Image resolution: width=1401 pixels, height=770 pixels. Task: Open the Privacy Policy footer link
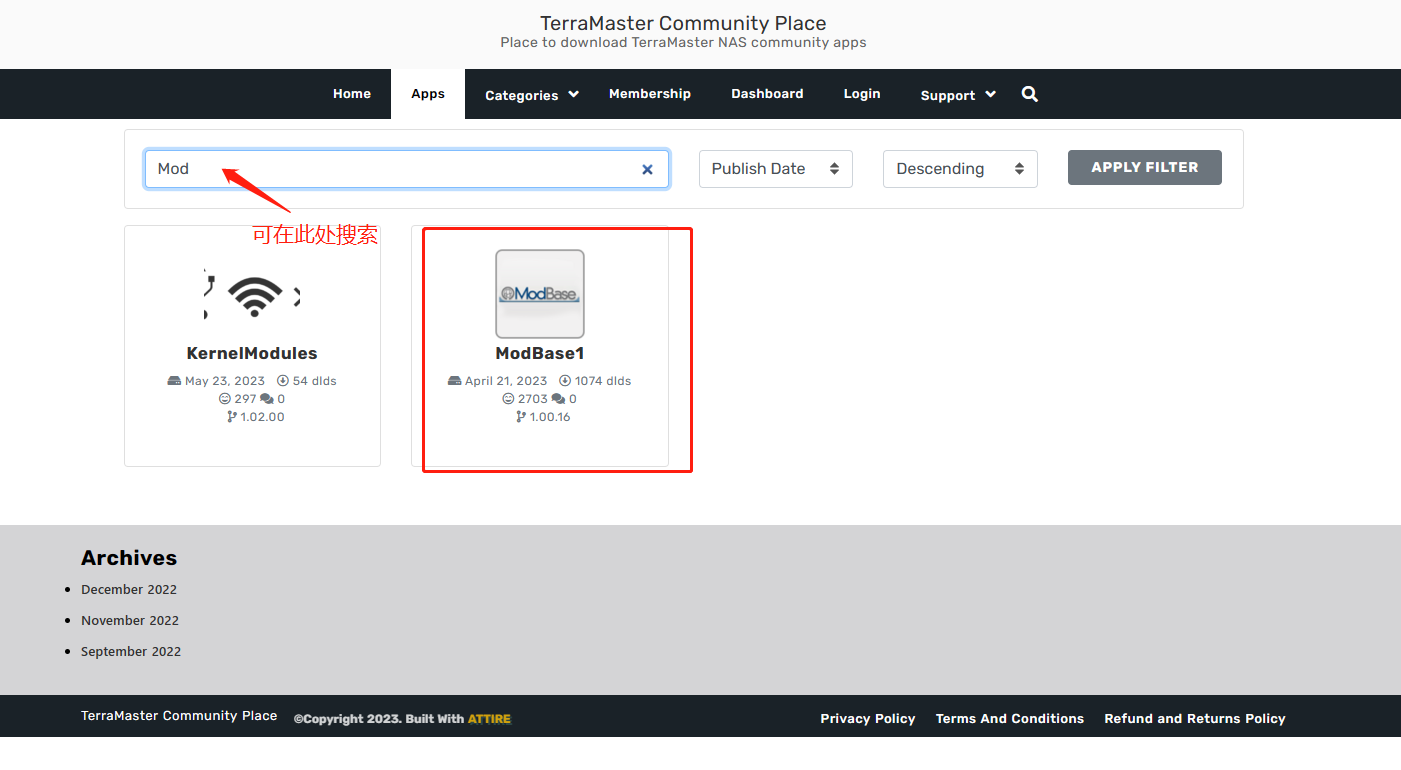868,718
